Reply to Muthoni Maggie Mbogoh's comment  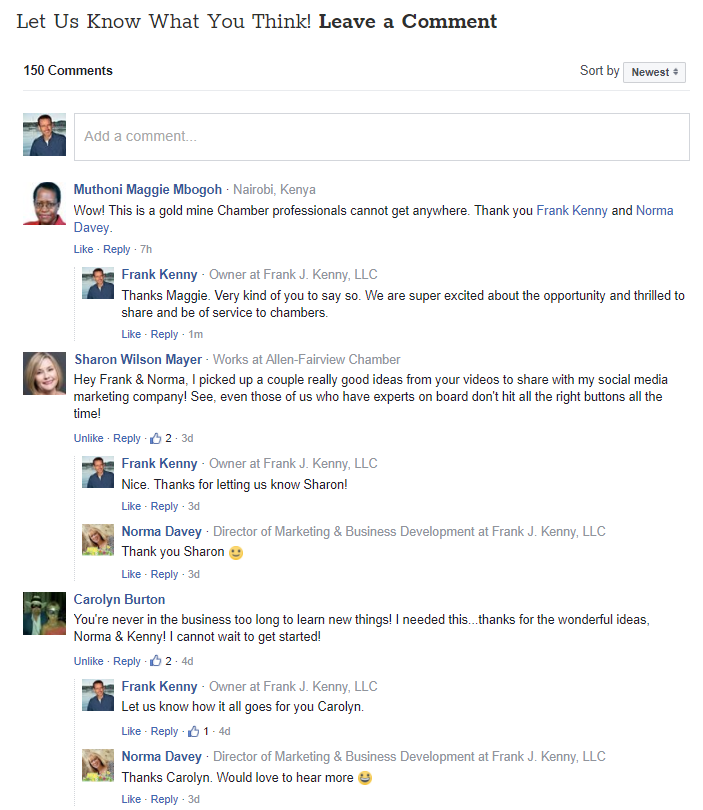117,249
